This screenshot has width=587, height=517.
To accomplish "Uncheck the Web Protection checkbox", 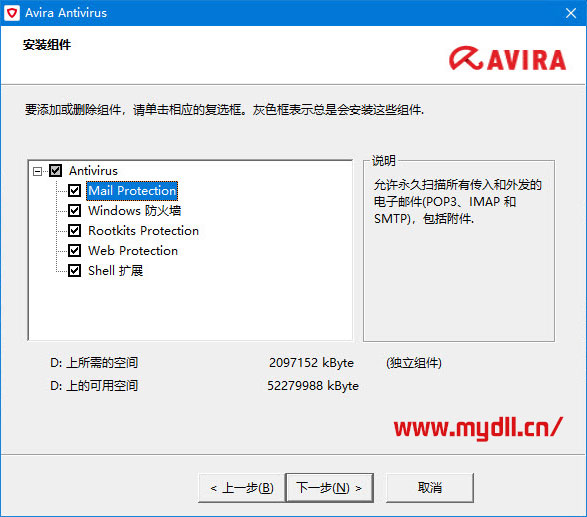I will pyautogui.click(x=74, y=250).
